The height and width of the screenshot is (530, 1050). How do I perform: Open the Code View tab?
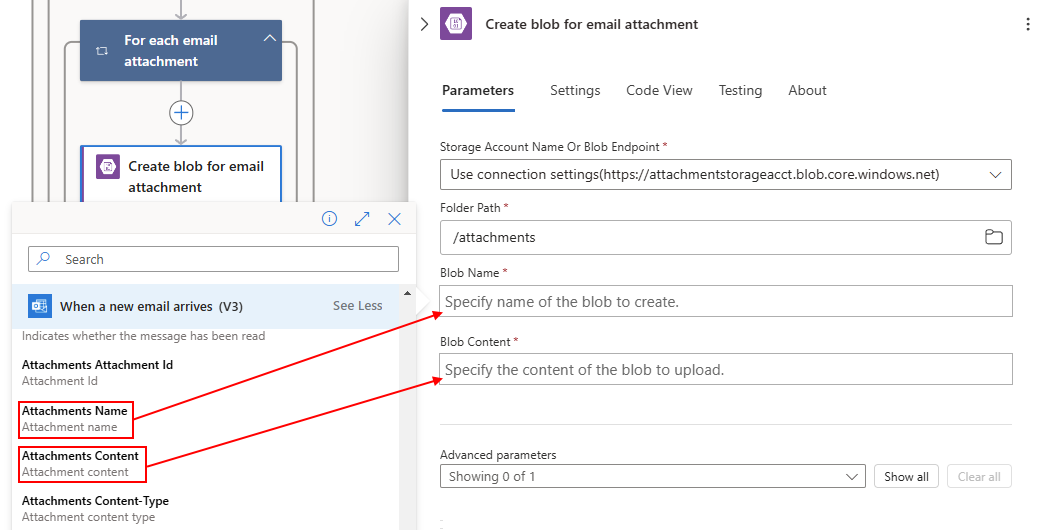point(659,90)
